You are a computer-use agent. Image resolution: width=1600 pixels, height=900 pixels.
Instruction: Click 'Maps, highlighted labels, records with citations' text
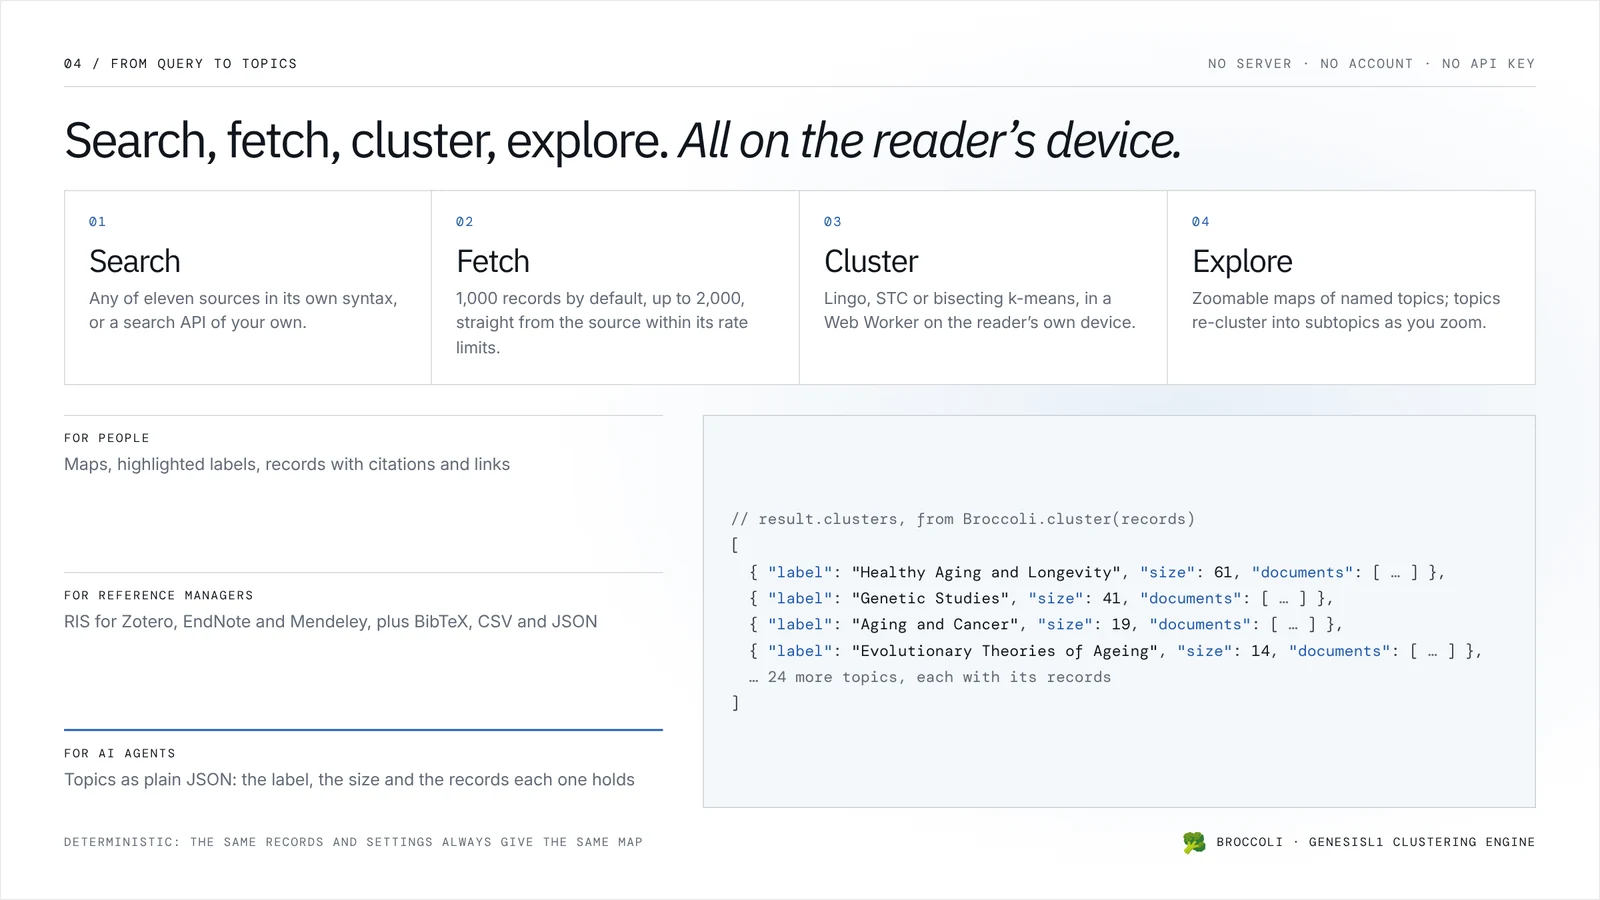coord(287,465)
